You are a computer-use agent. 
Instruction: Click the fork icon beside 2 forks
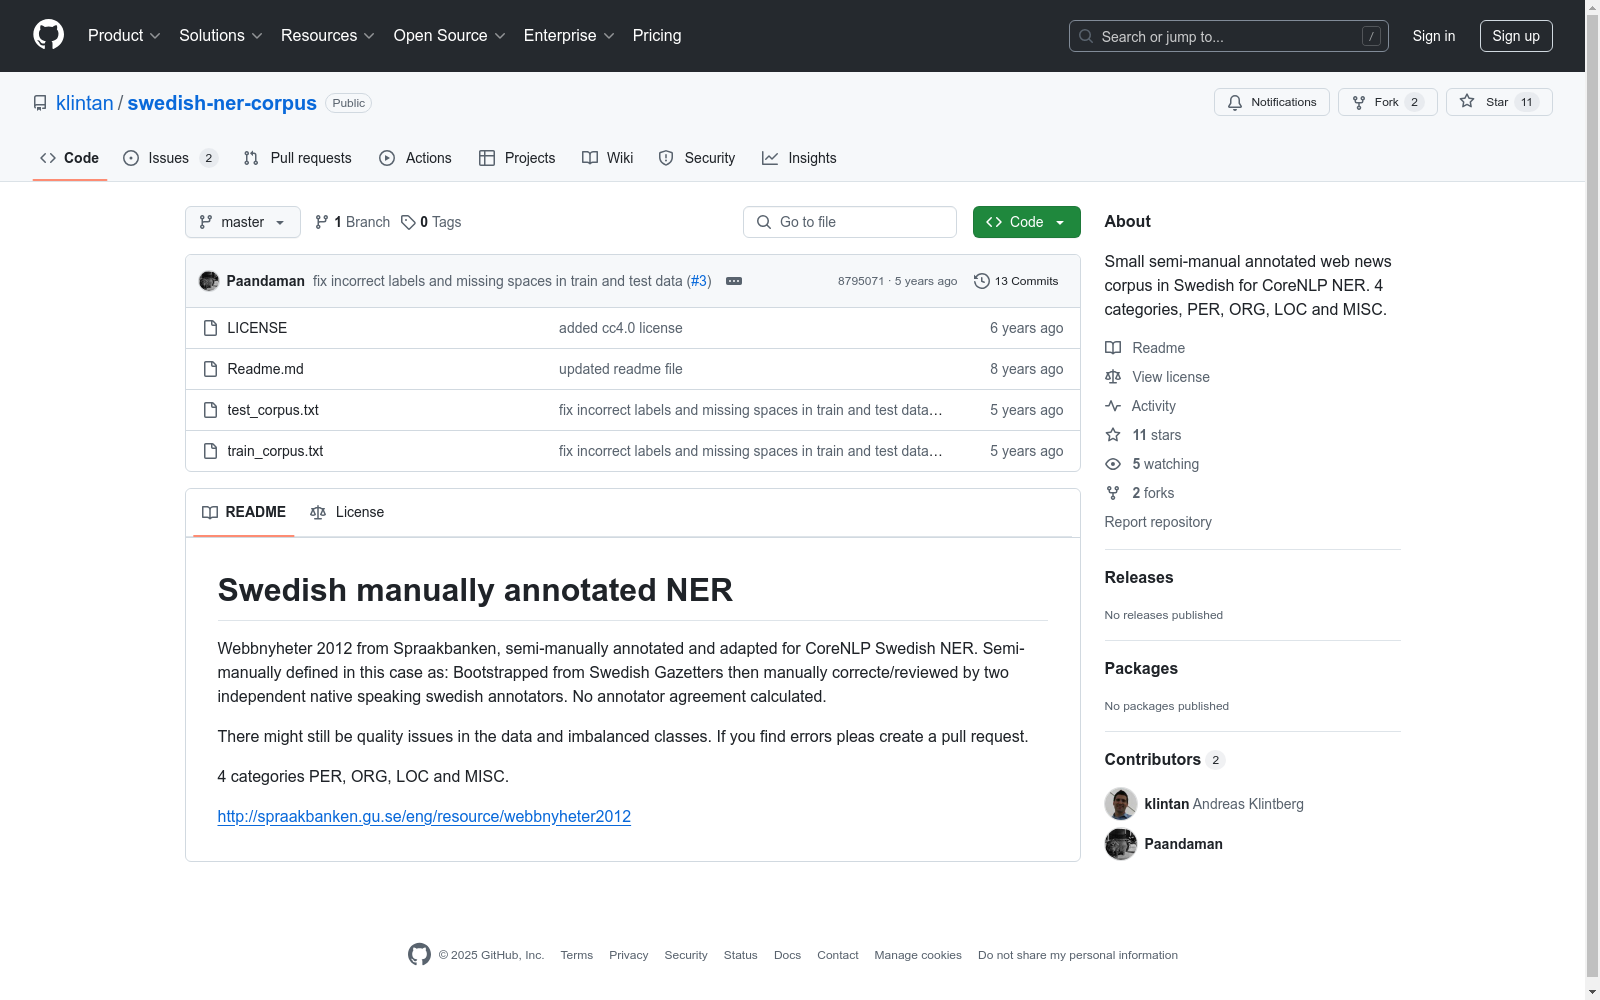coord(1113,493)
